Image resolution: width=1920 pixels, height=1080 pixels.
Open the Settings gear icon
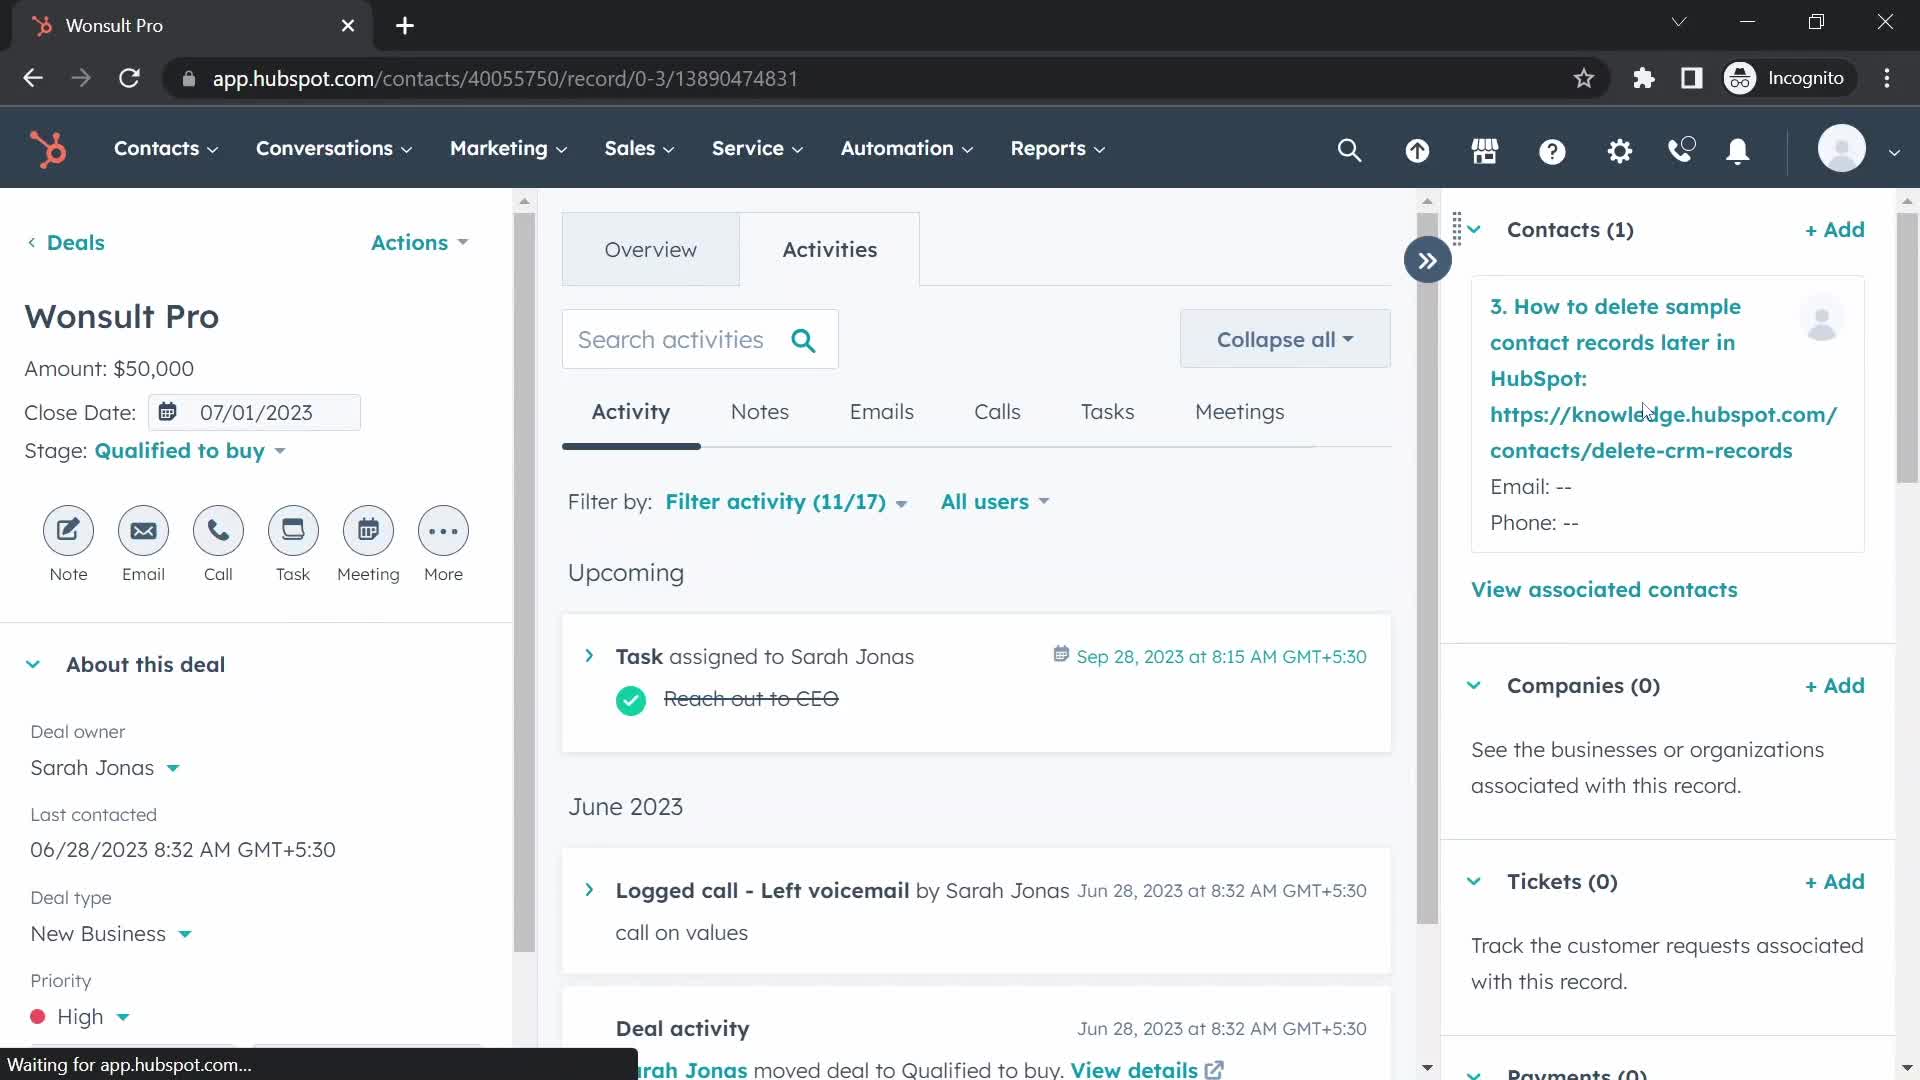[1619, 150]
